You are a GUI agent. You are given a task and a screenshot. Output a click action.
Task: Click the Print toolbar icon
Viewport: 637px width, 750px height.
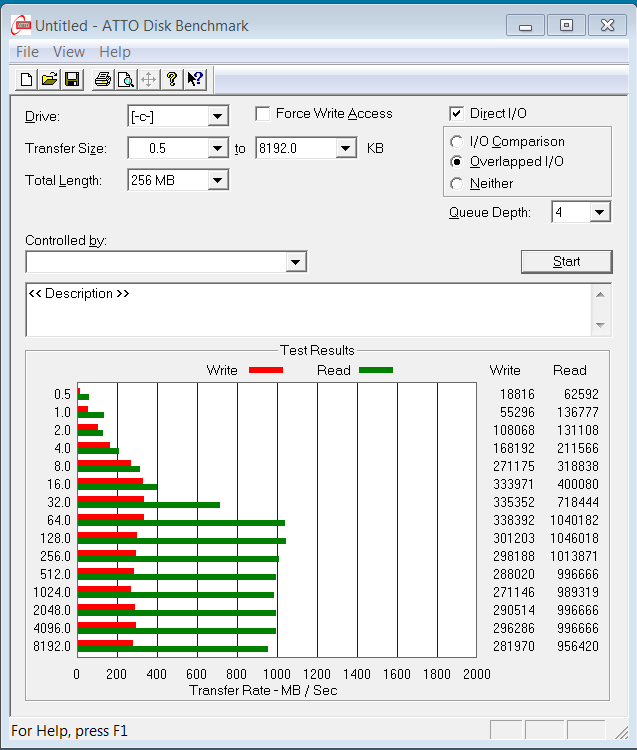pyautogui.click(x=103, y=79)
